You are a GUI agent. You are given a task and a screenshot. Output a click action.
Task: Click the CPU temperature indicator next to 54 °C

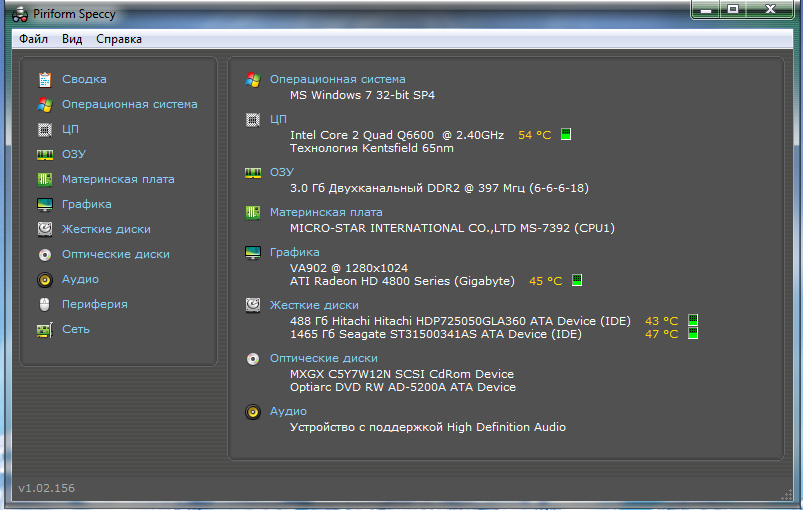566,135
